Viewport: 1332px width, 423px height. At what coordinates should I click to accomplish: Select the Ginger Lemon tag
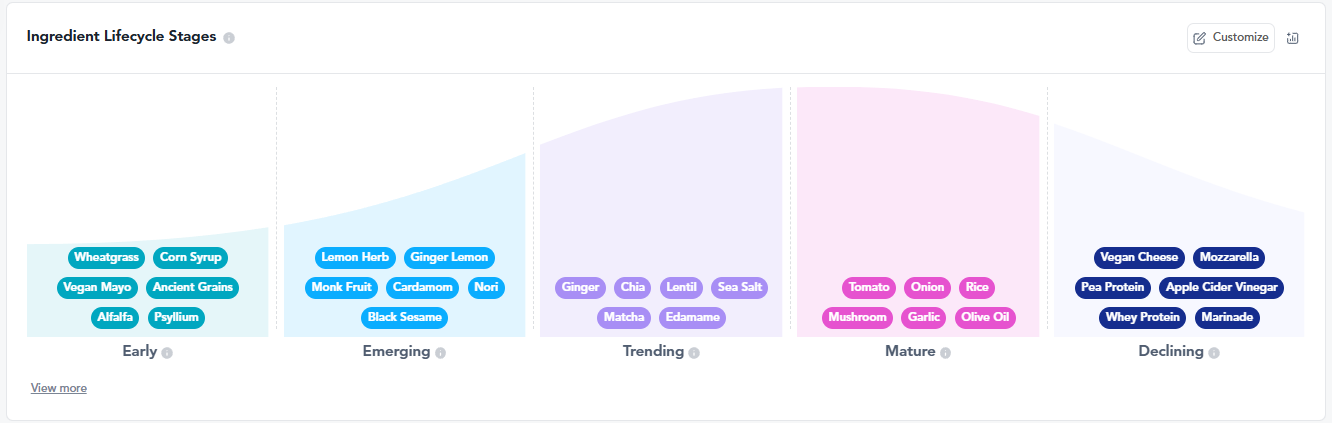tap(449, 258)
